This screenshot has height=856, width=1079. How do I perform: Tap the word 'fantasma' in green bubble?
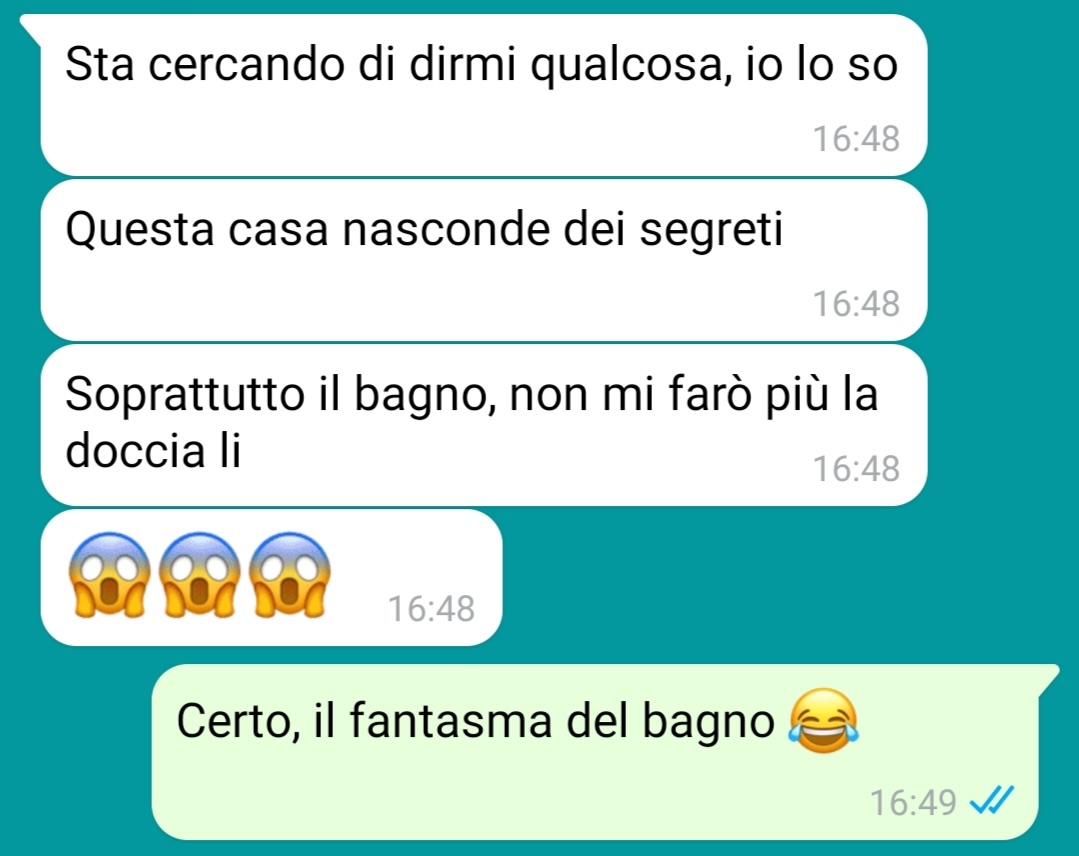[451, 721]
